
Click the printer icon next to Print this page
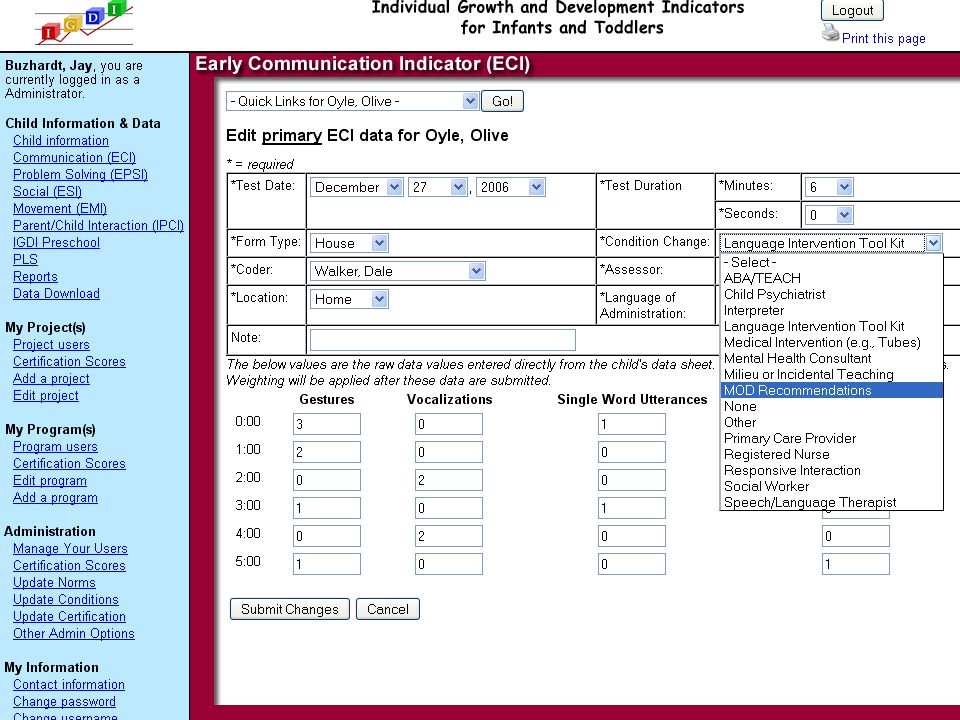click(x=831, y=32)
